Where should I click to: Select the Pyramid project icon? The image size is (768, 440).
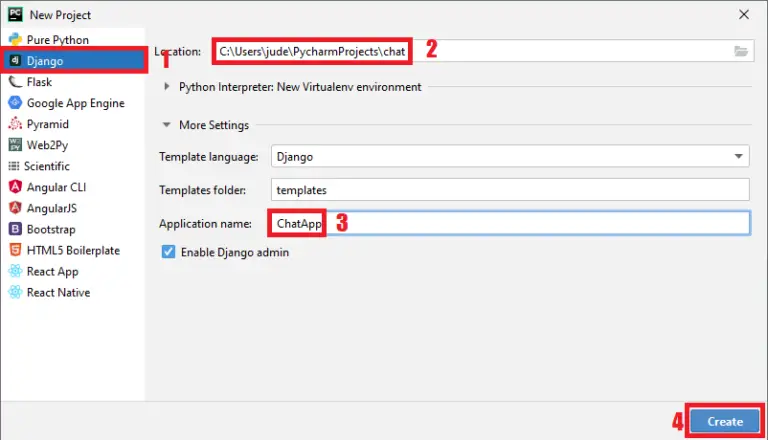coord(15,124)
